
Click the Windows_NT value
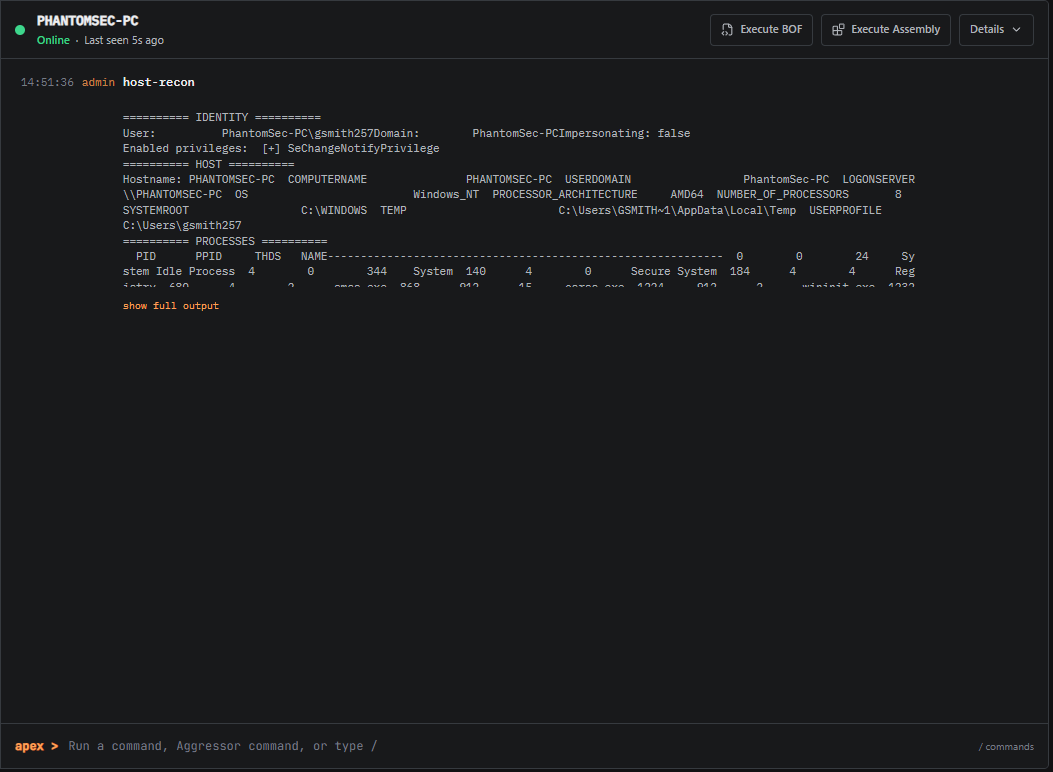point(446,195)
